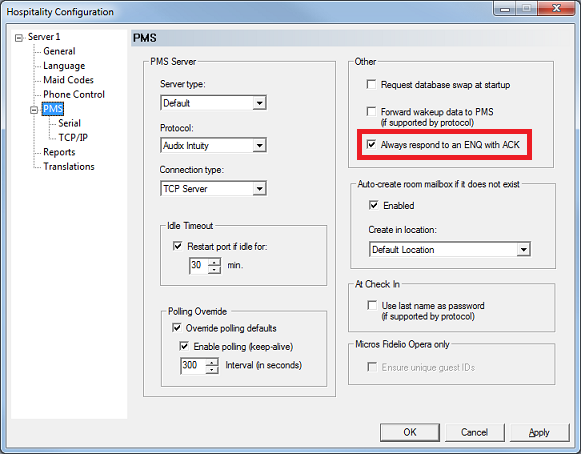Image resolution: width=581 pixels, height=454 pixels.
Task: Toggle Forward wakeup data to PMS
Action: point(371,112)
